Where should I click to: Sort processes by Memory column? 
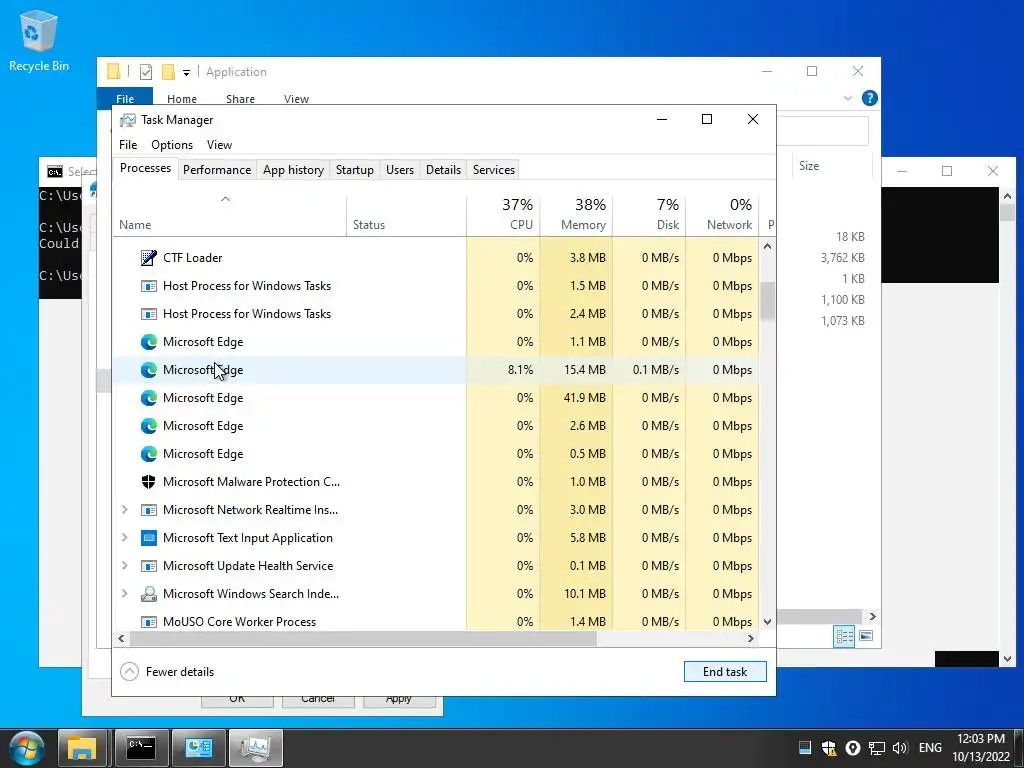(x=576, y=216)
